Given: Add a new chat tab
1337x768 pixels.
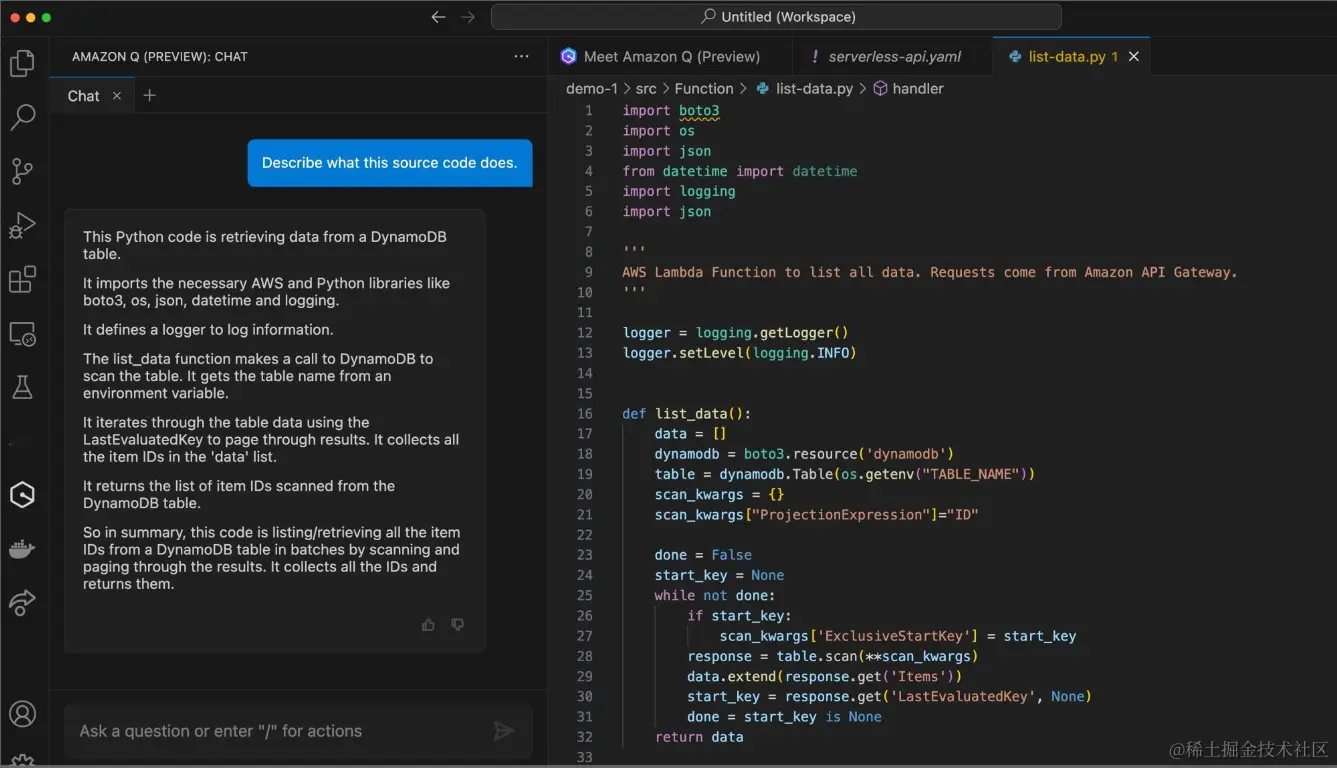Looking at the screenshot, I should pyautogui.click(x=150, y=96).
